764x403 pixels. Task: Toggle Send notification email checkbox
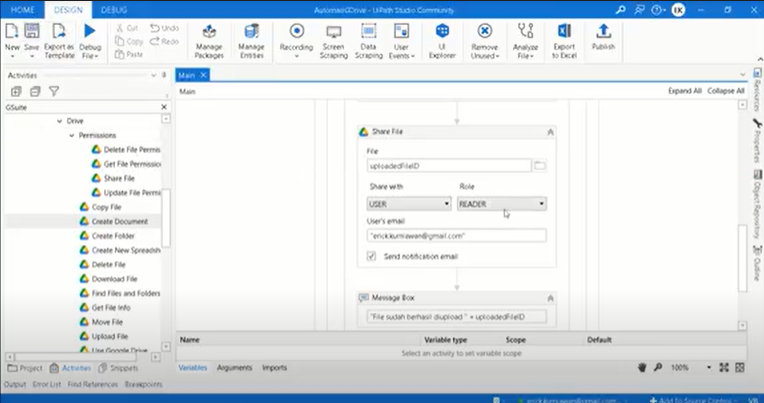(x=372, y=257)
